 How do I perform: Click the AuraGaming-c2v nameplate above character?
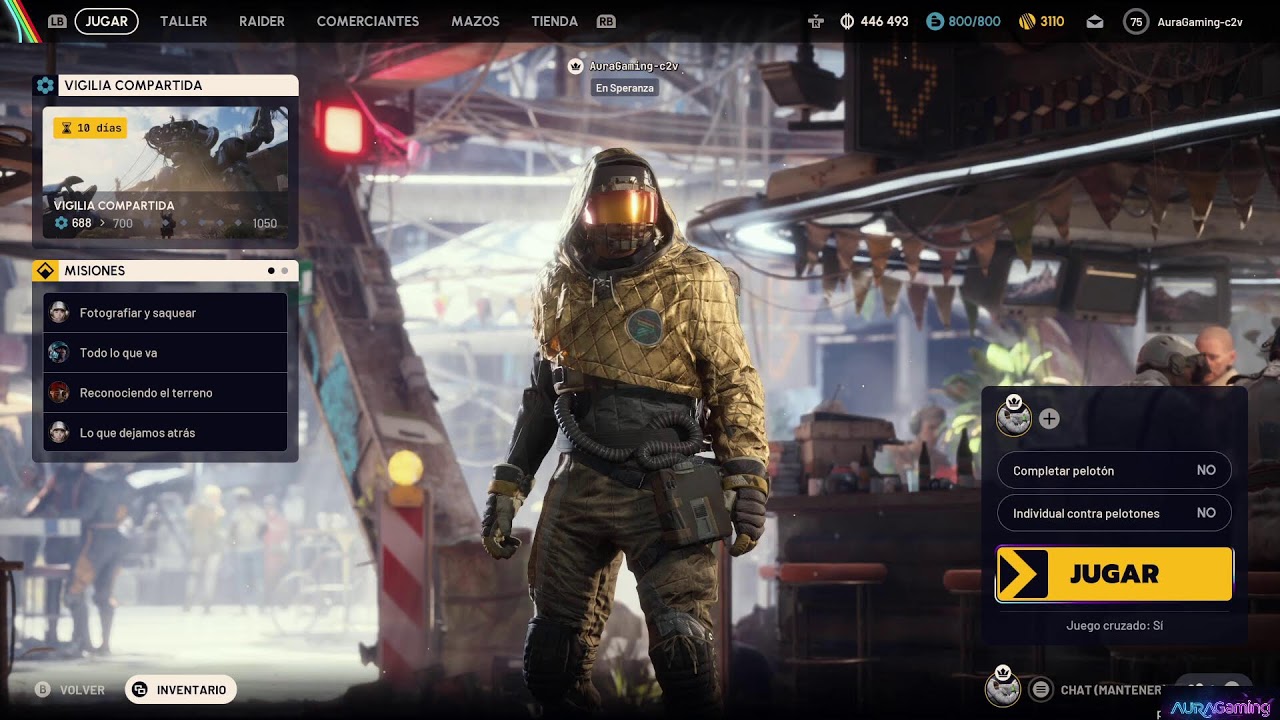(634, 66)
